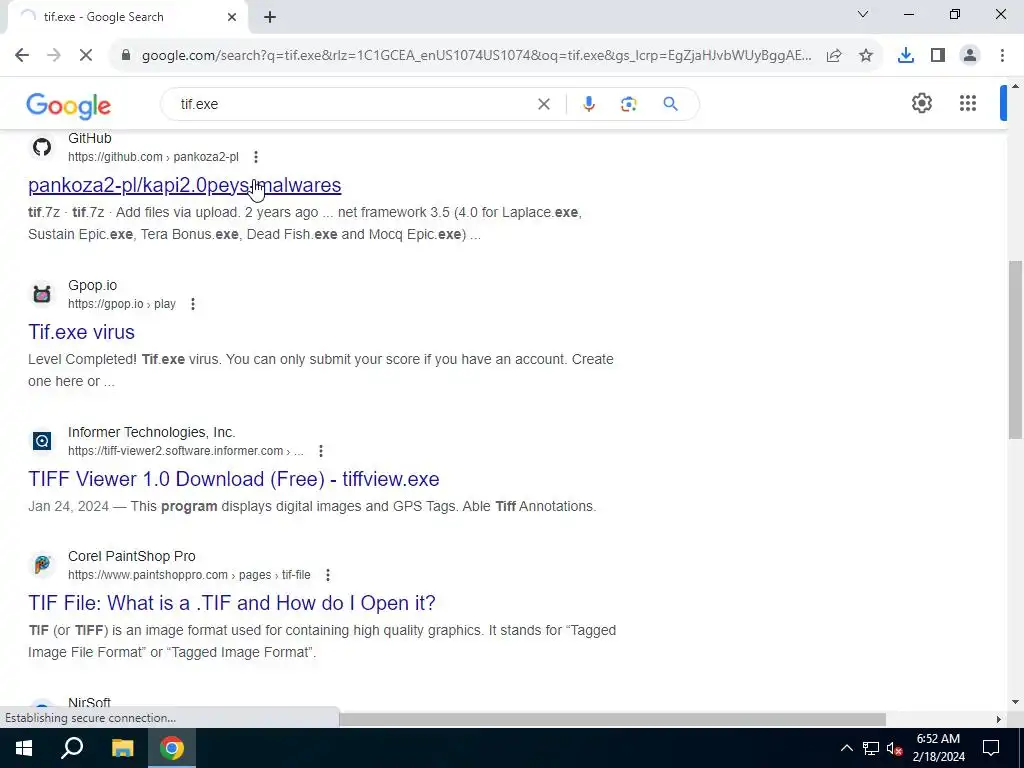
Task: Click the tiff-viewer2.software.informer.com URL text
Action: point(185,451)
